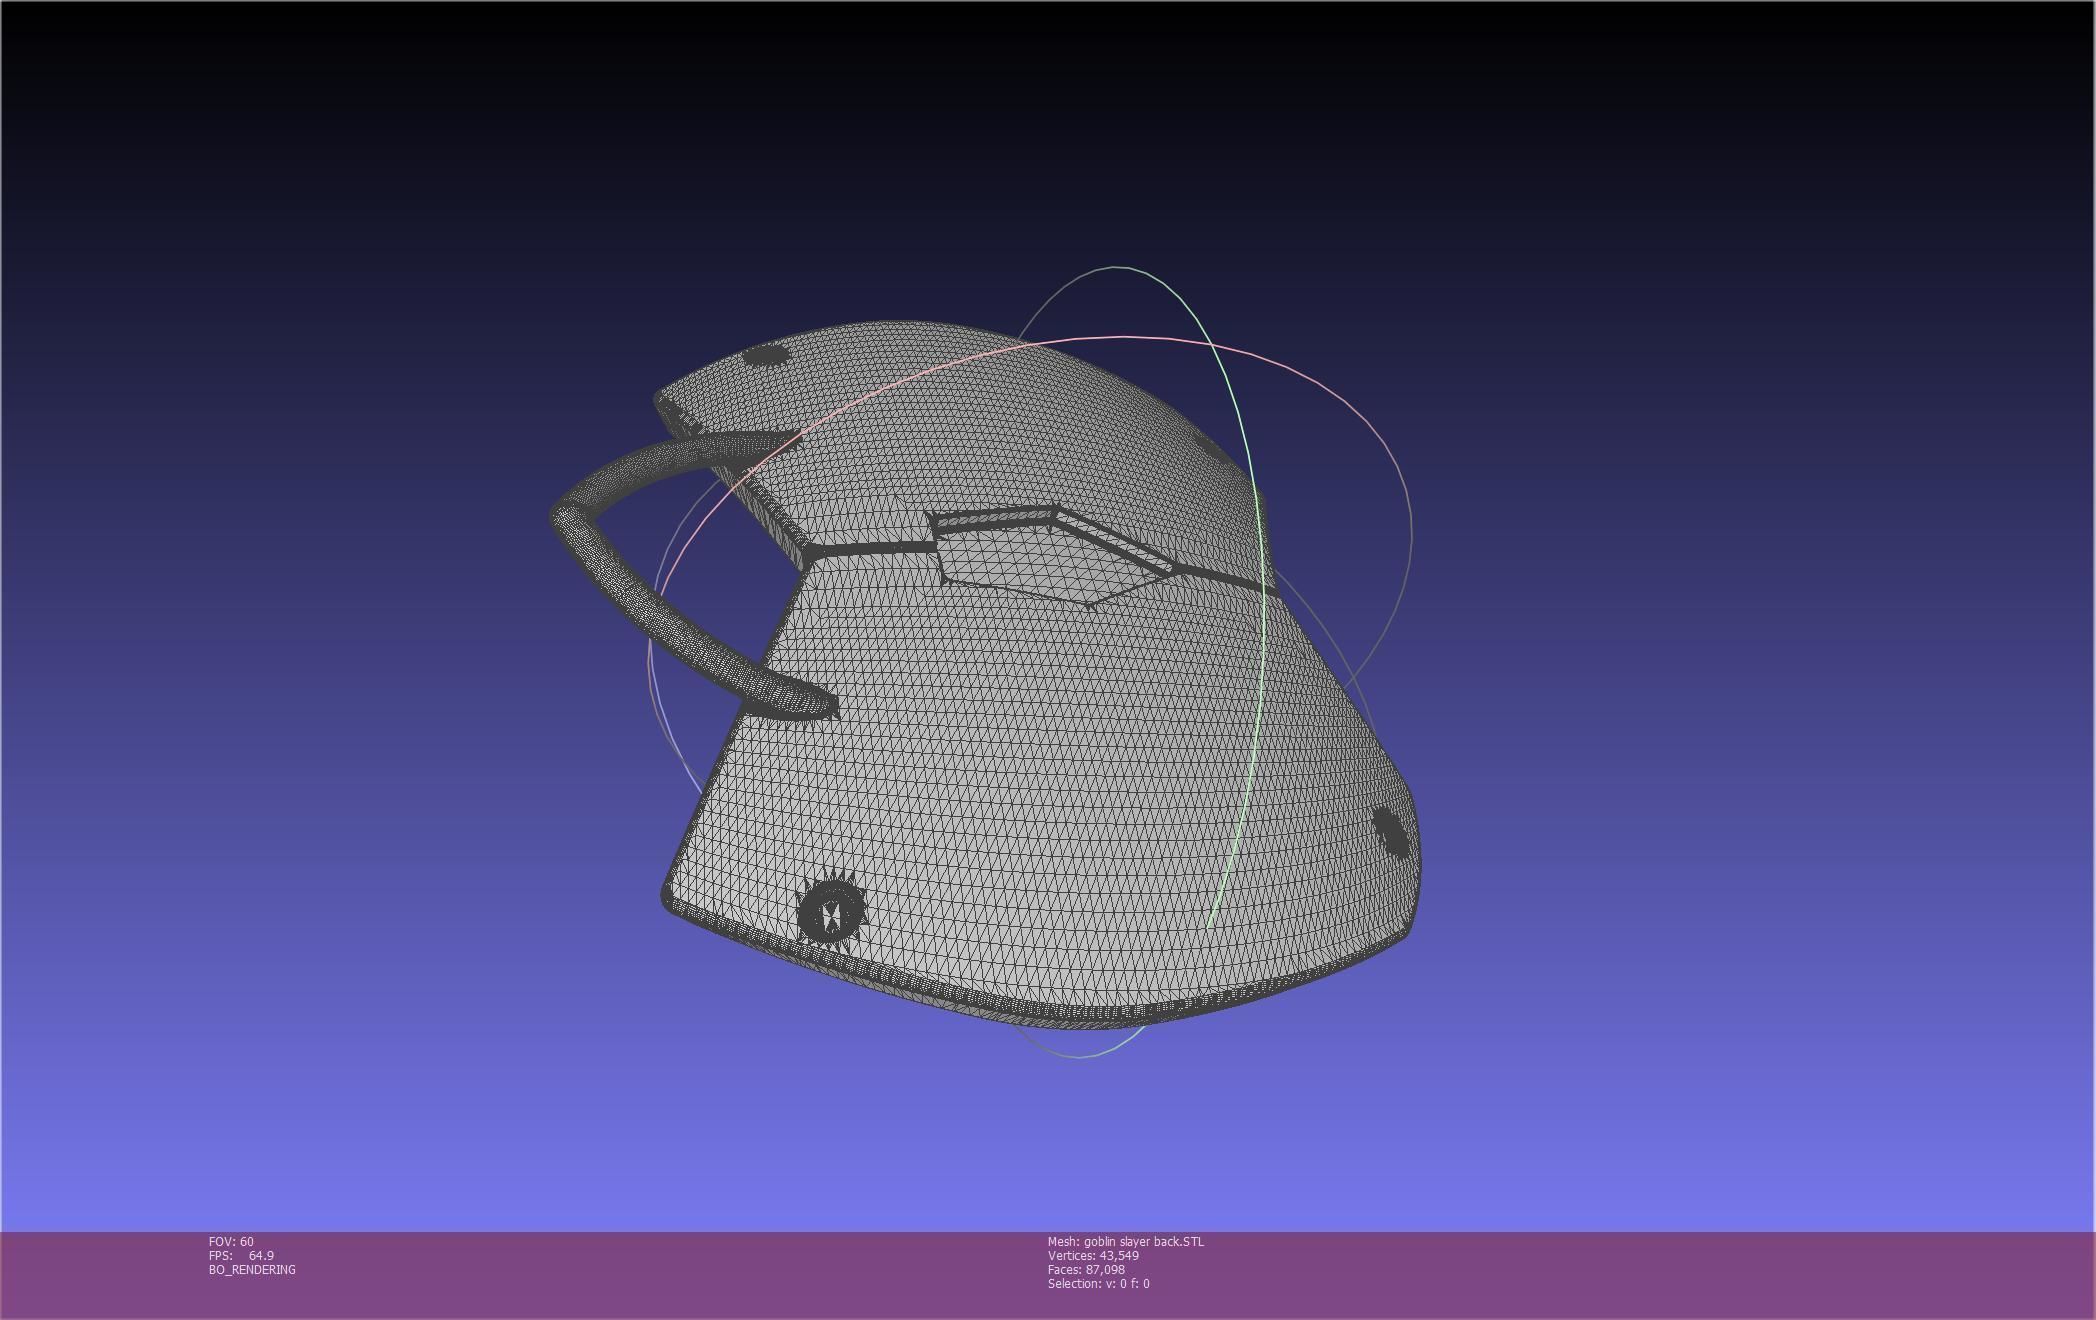2096x1320 pixels.
Task: Click the 'BO_RENDERING' status label
Action: coord(252,1269)
